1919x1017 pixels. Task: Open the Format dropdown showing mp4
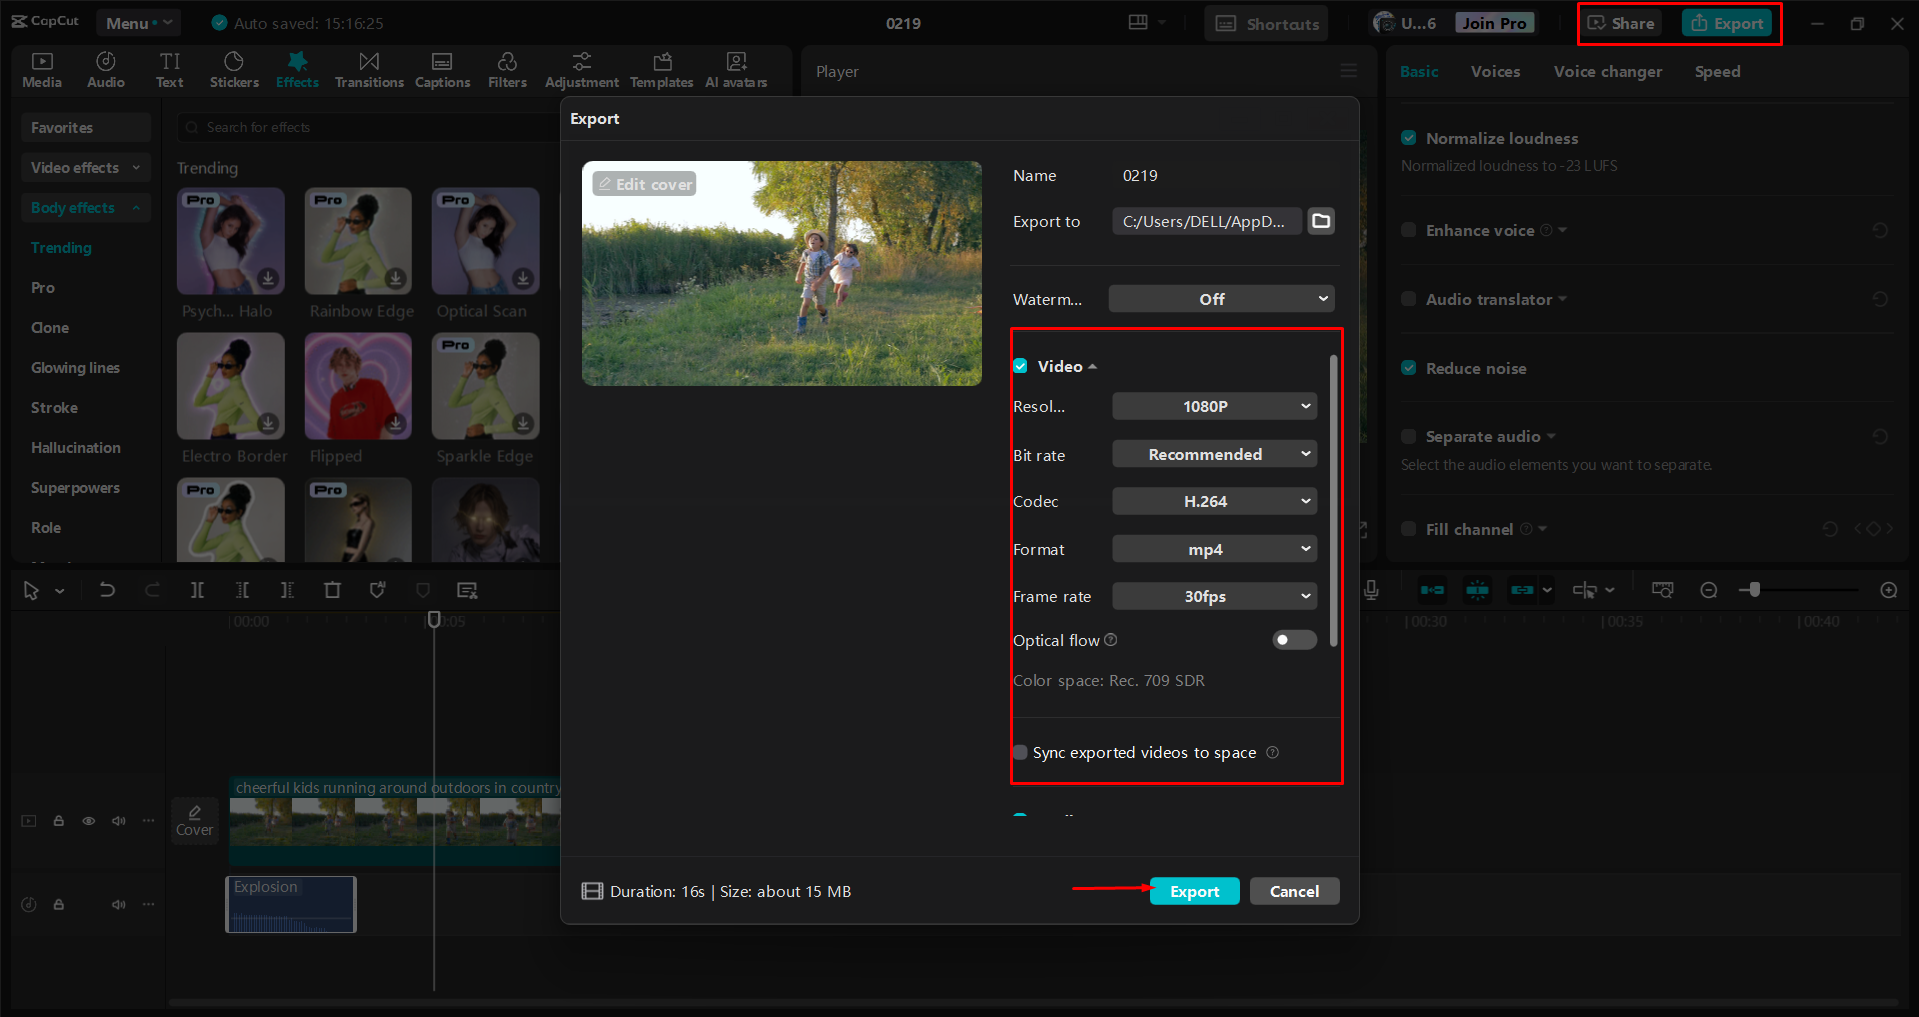(x=1214, y=549)
